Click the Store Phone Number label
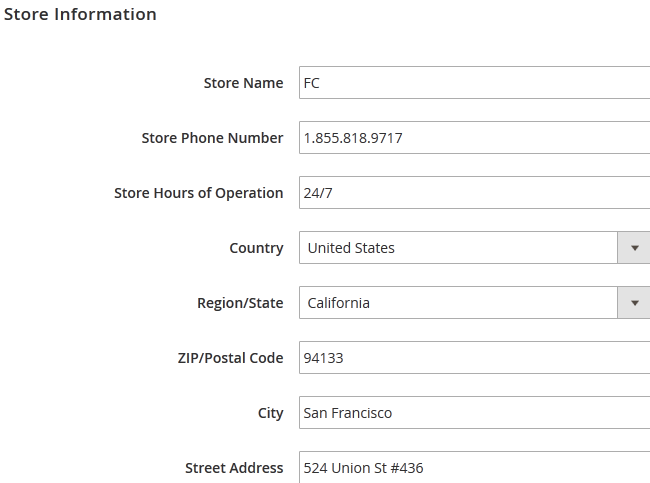 point(212,138)
